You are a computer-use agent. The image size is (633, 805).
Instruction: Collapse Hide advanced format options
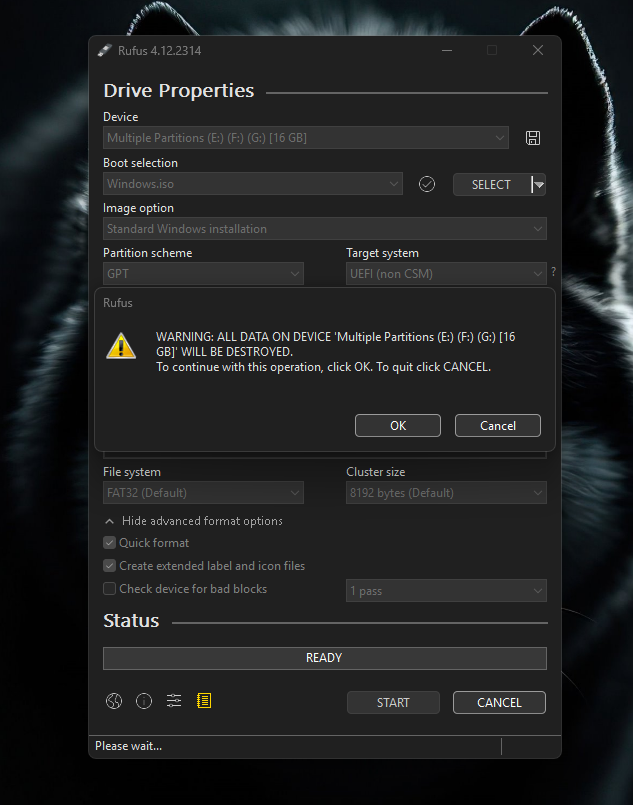[x=194, y=521]
